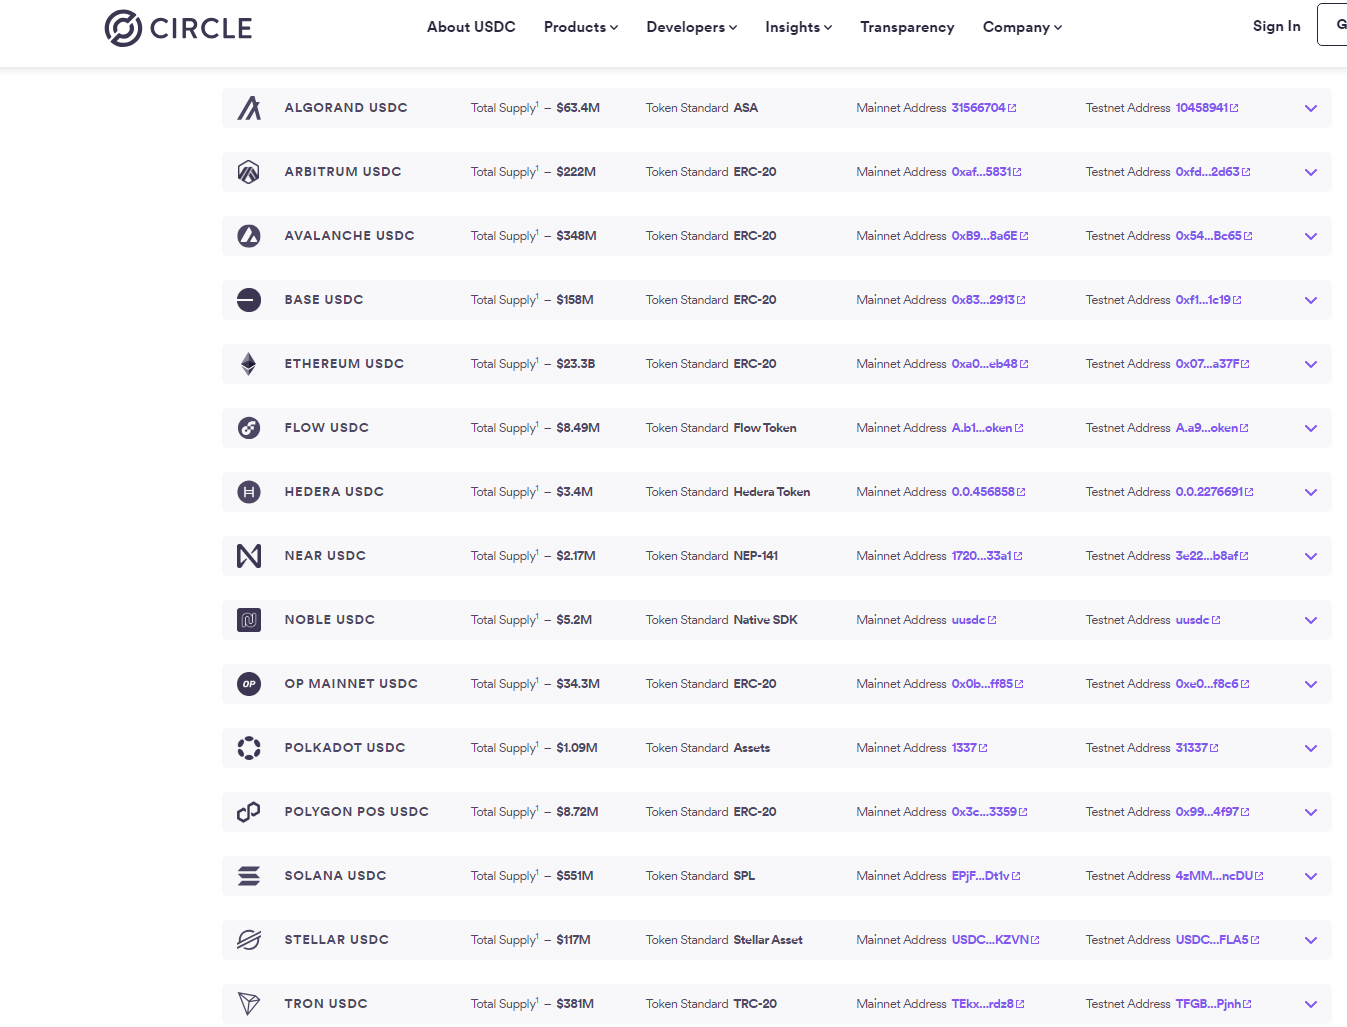1347x1027 pixels.
Task: Click the Hedera H icon
Action: (249, 492)
